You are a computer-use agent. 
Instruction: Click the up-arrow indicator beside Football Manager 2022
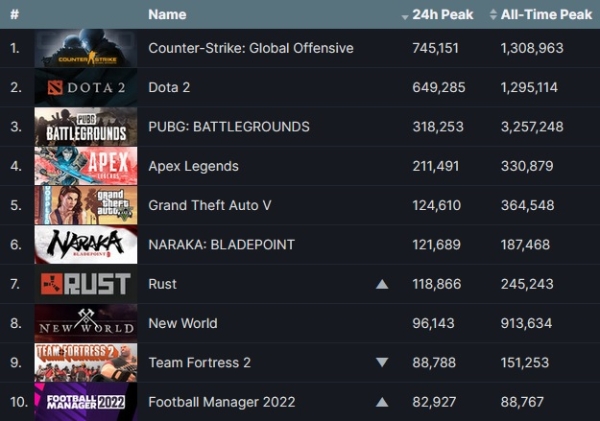point(381,402)
